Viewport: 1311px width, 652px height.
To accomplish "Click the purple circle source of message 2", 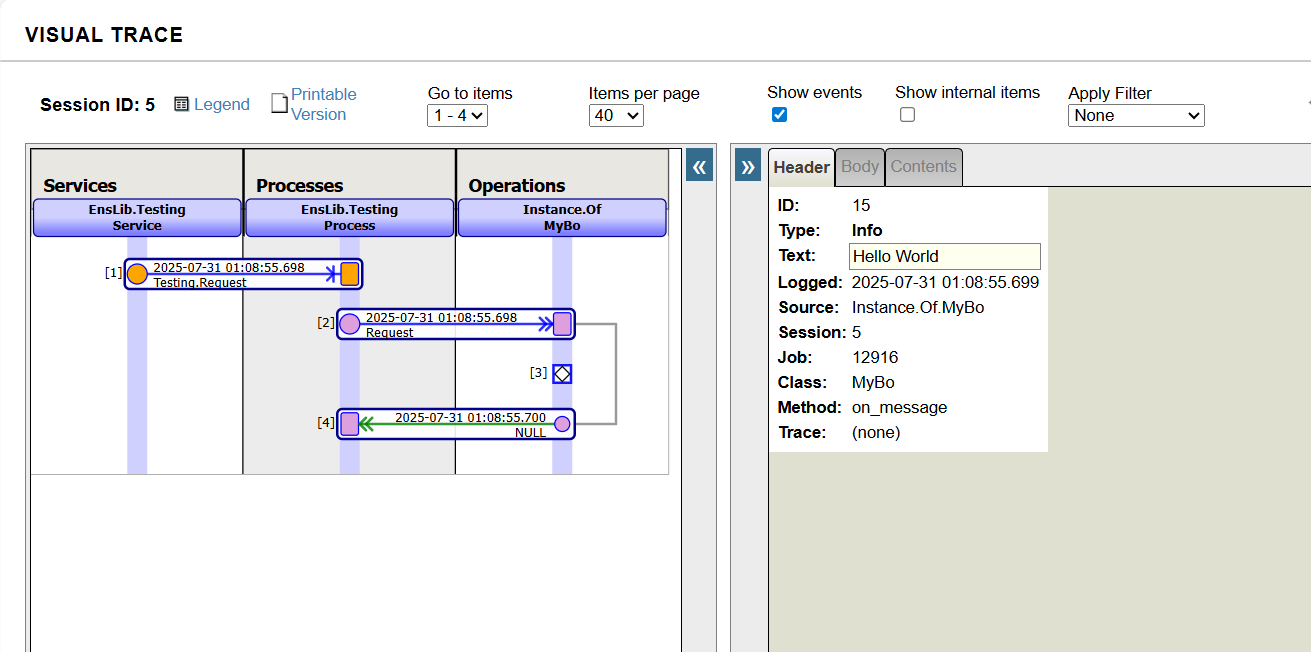I will (x=349, y=324).
